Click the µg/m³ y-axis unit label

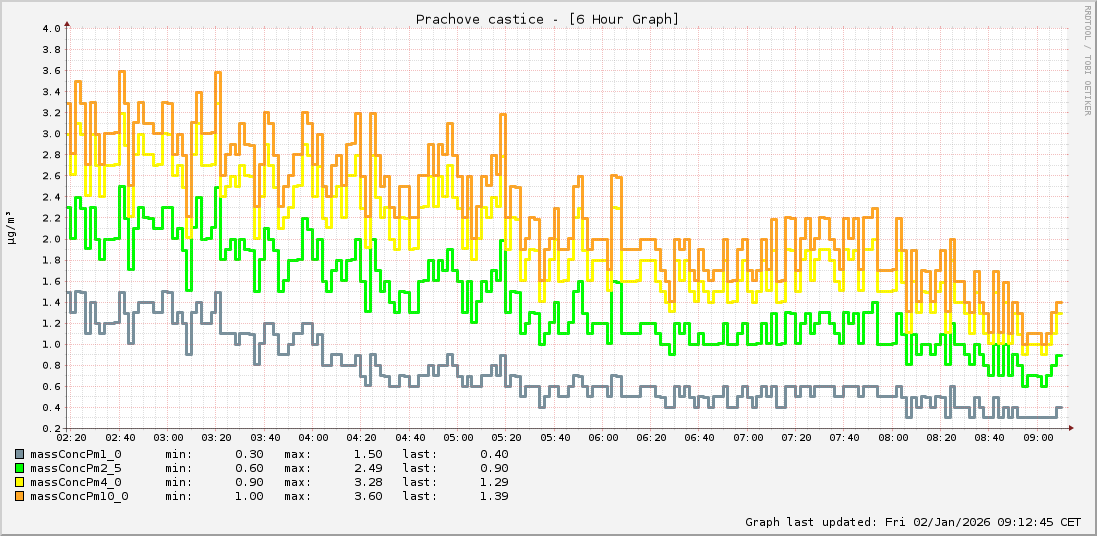point(11,227)
